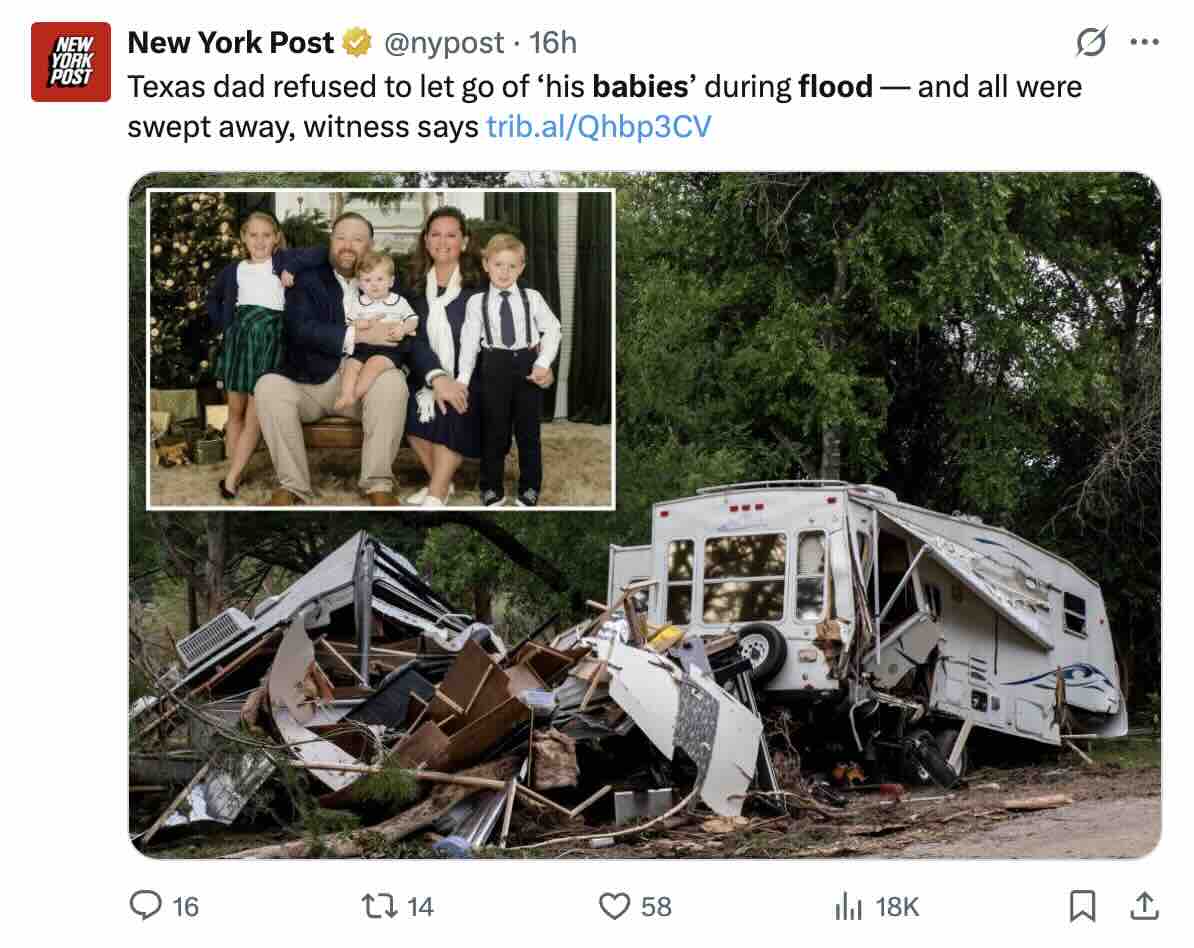Click the 16h post timestamp

coord(553,42)
